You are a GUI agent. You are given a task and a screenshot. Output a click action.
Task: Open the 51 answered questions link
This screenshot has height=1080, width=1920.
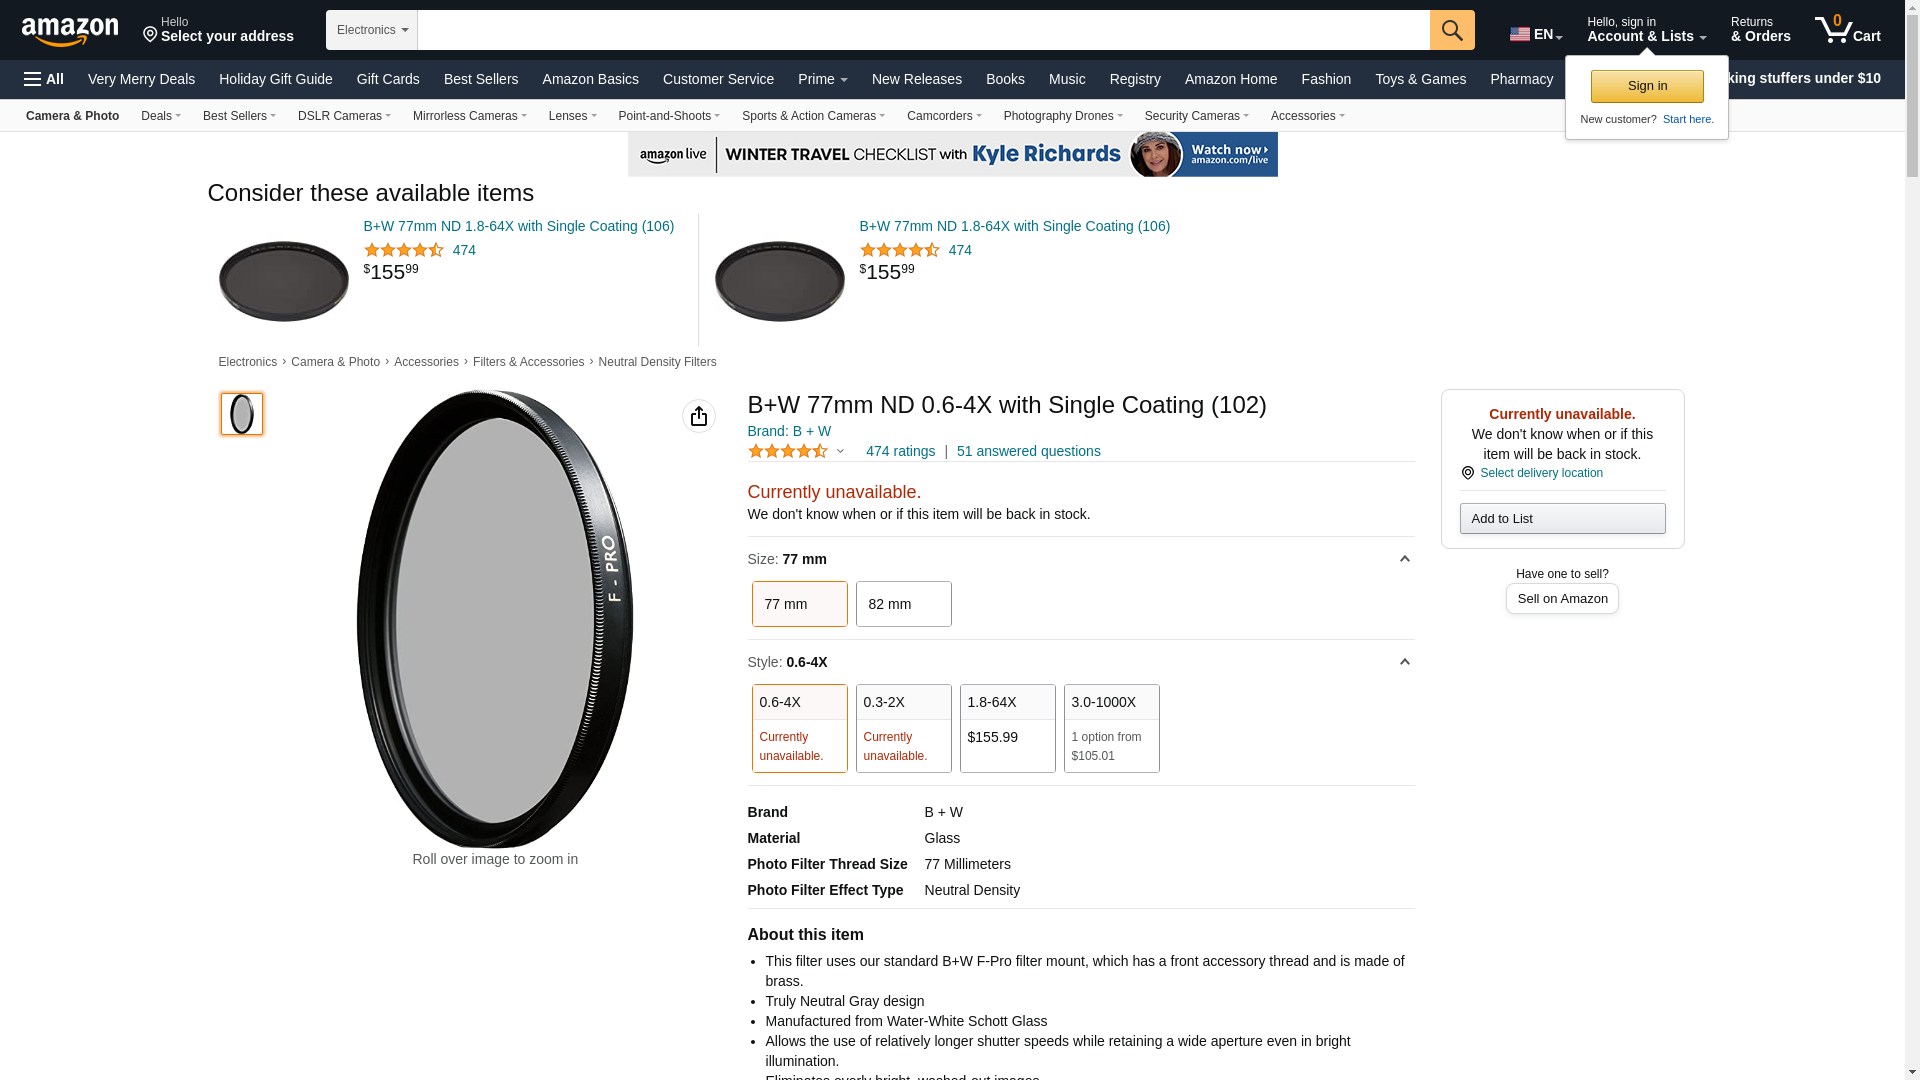[x=1028, y=452]
